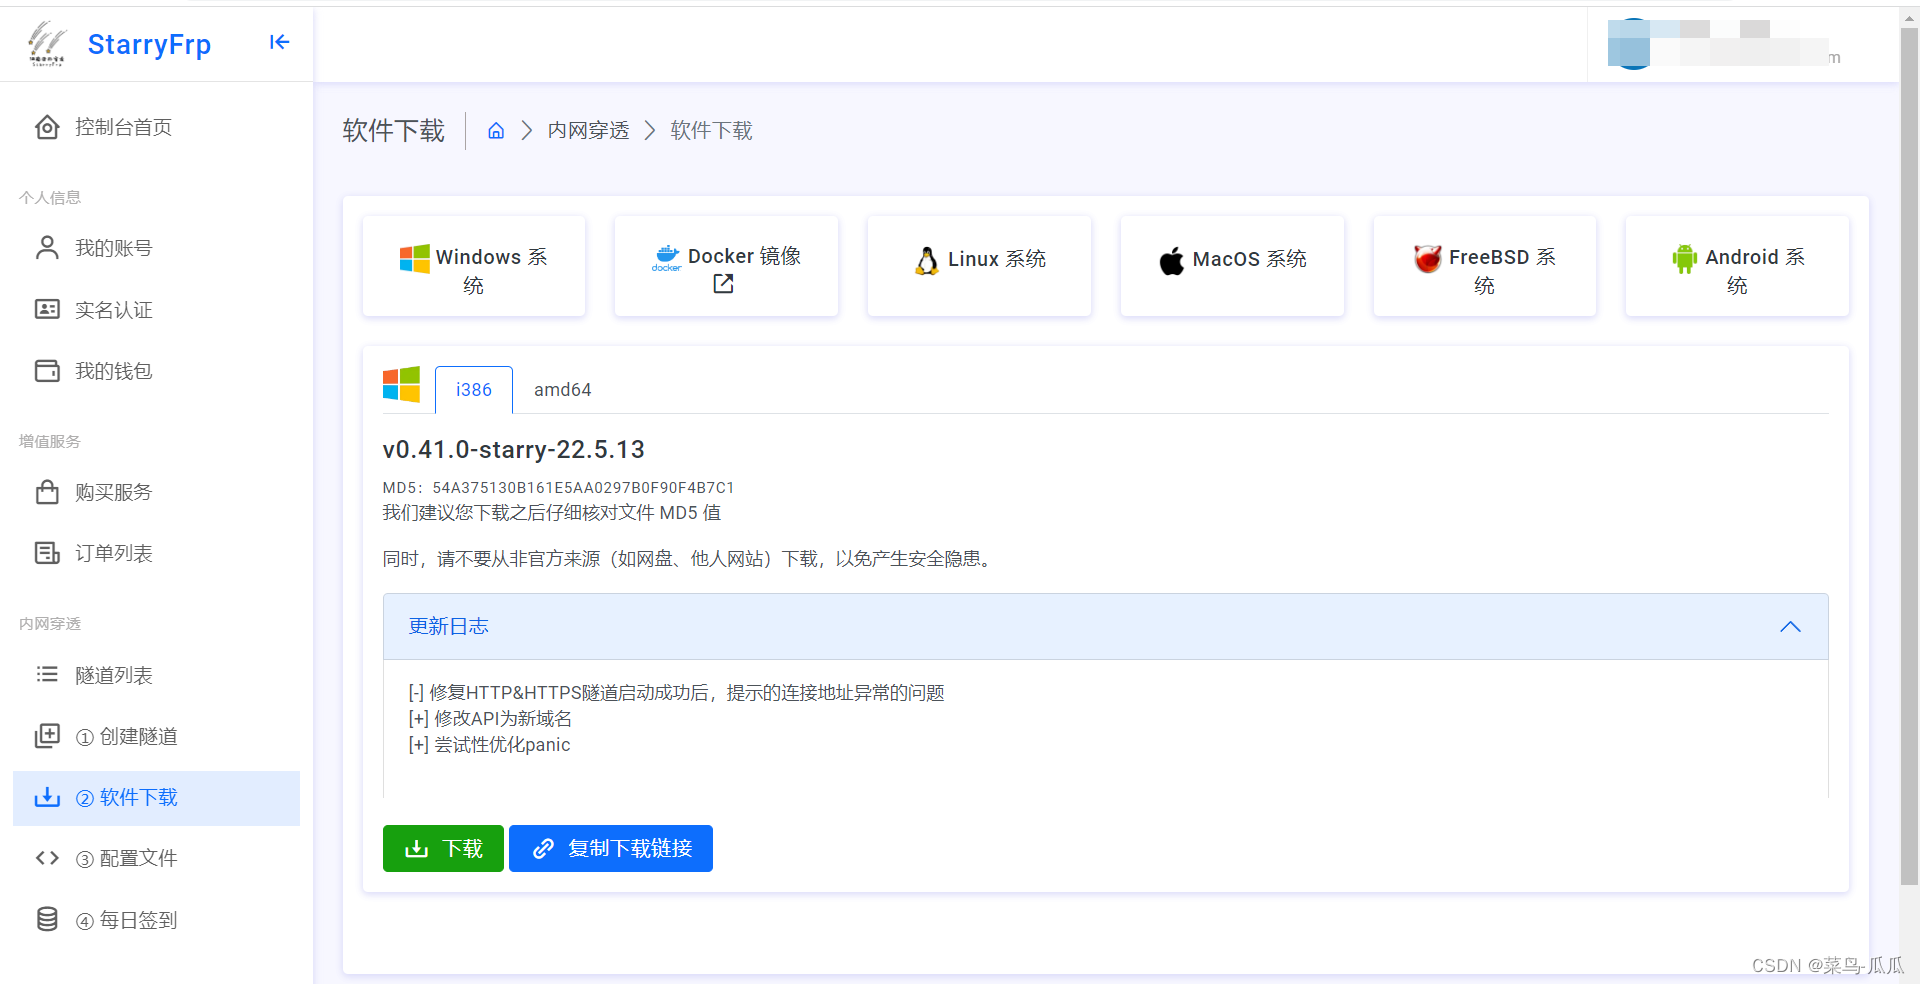Screen dimensions: 1920x984
Task: Select Android 系统 card
Action: [x=1737, y=267]
